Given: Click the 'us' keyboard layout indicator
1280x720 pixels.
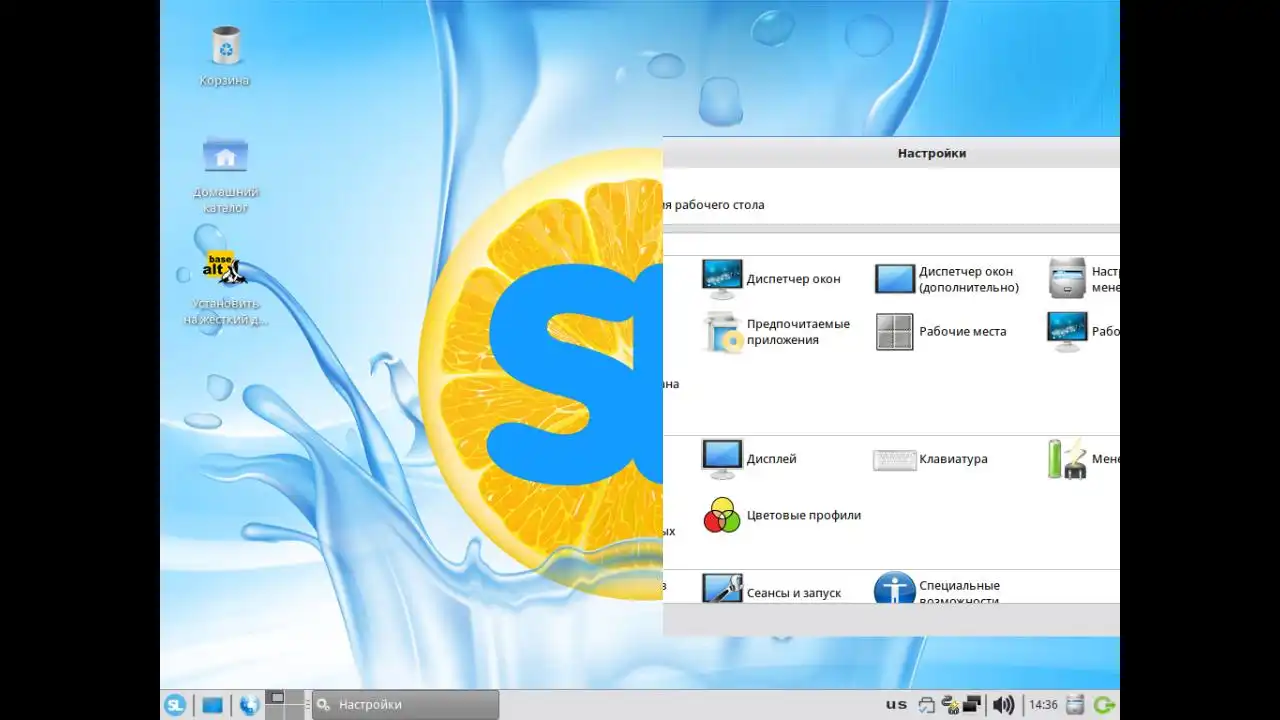Looking at the screenshot, I should (896, 704).
